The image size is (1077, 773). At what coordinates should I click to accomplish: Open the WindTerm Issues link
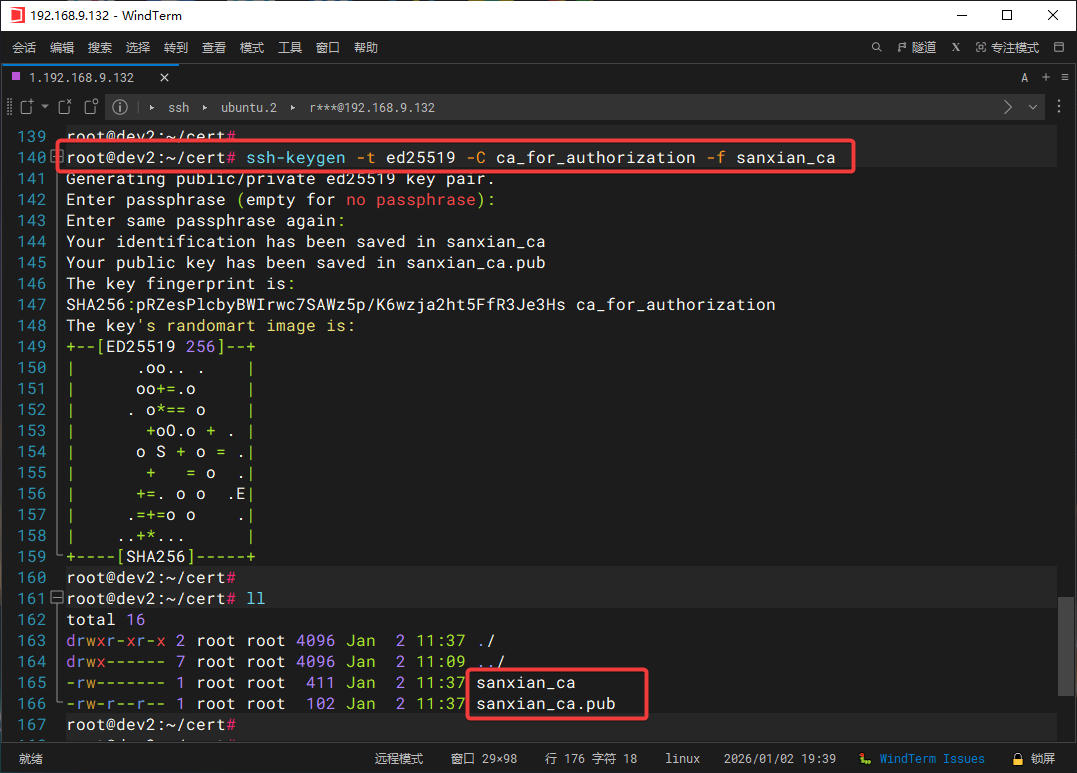932,759
